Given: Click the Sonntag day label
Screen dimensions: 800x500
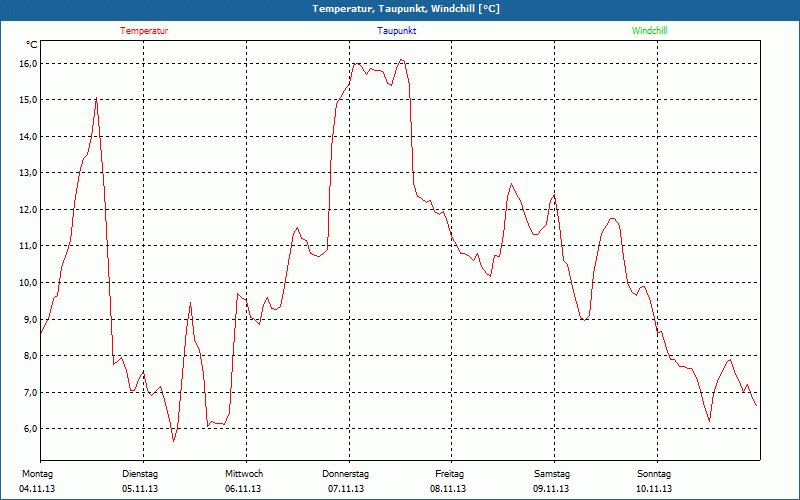Looking at the screenshot, I should [654, 474].
